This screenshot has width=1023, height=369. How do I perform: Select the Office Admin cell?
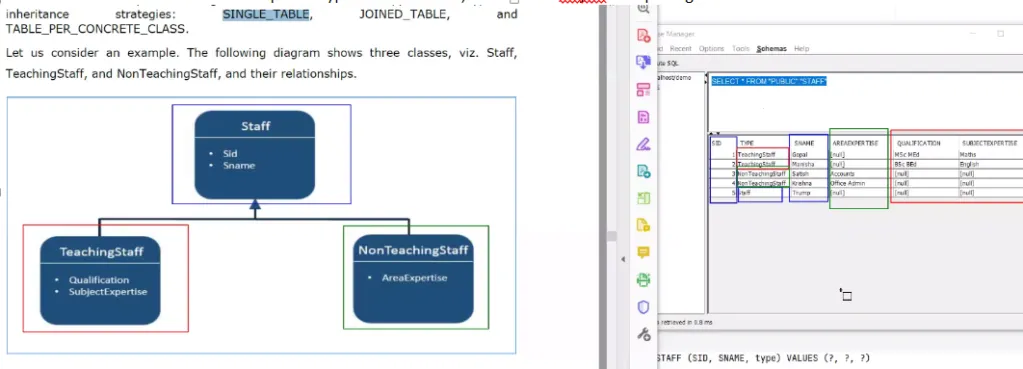tap(847, 183)
